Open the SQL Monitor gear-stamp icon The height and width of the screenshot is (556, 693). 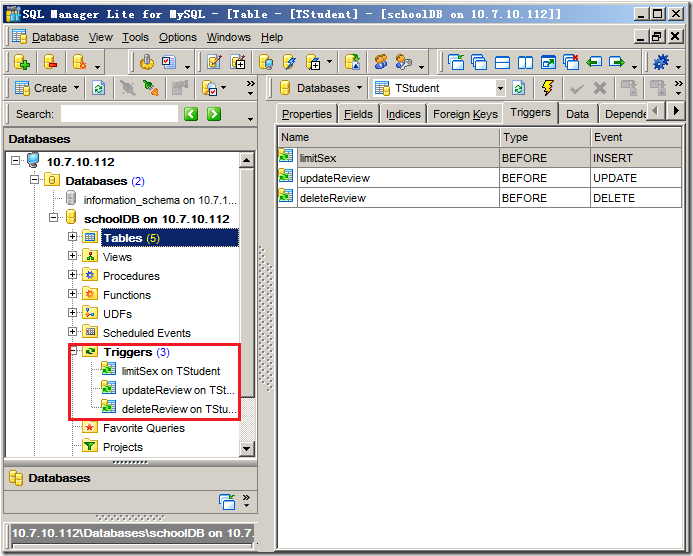(147, 62)
